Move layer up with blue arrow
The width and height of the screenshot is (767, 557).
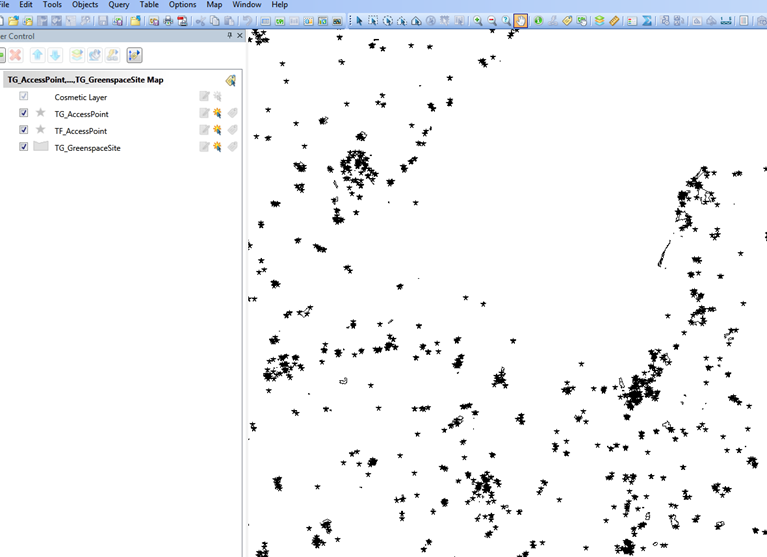38,55
